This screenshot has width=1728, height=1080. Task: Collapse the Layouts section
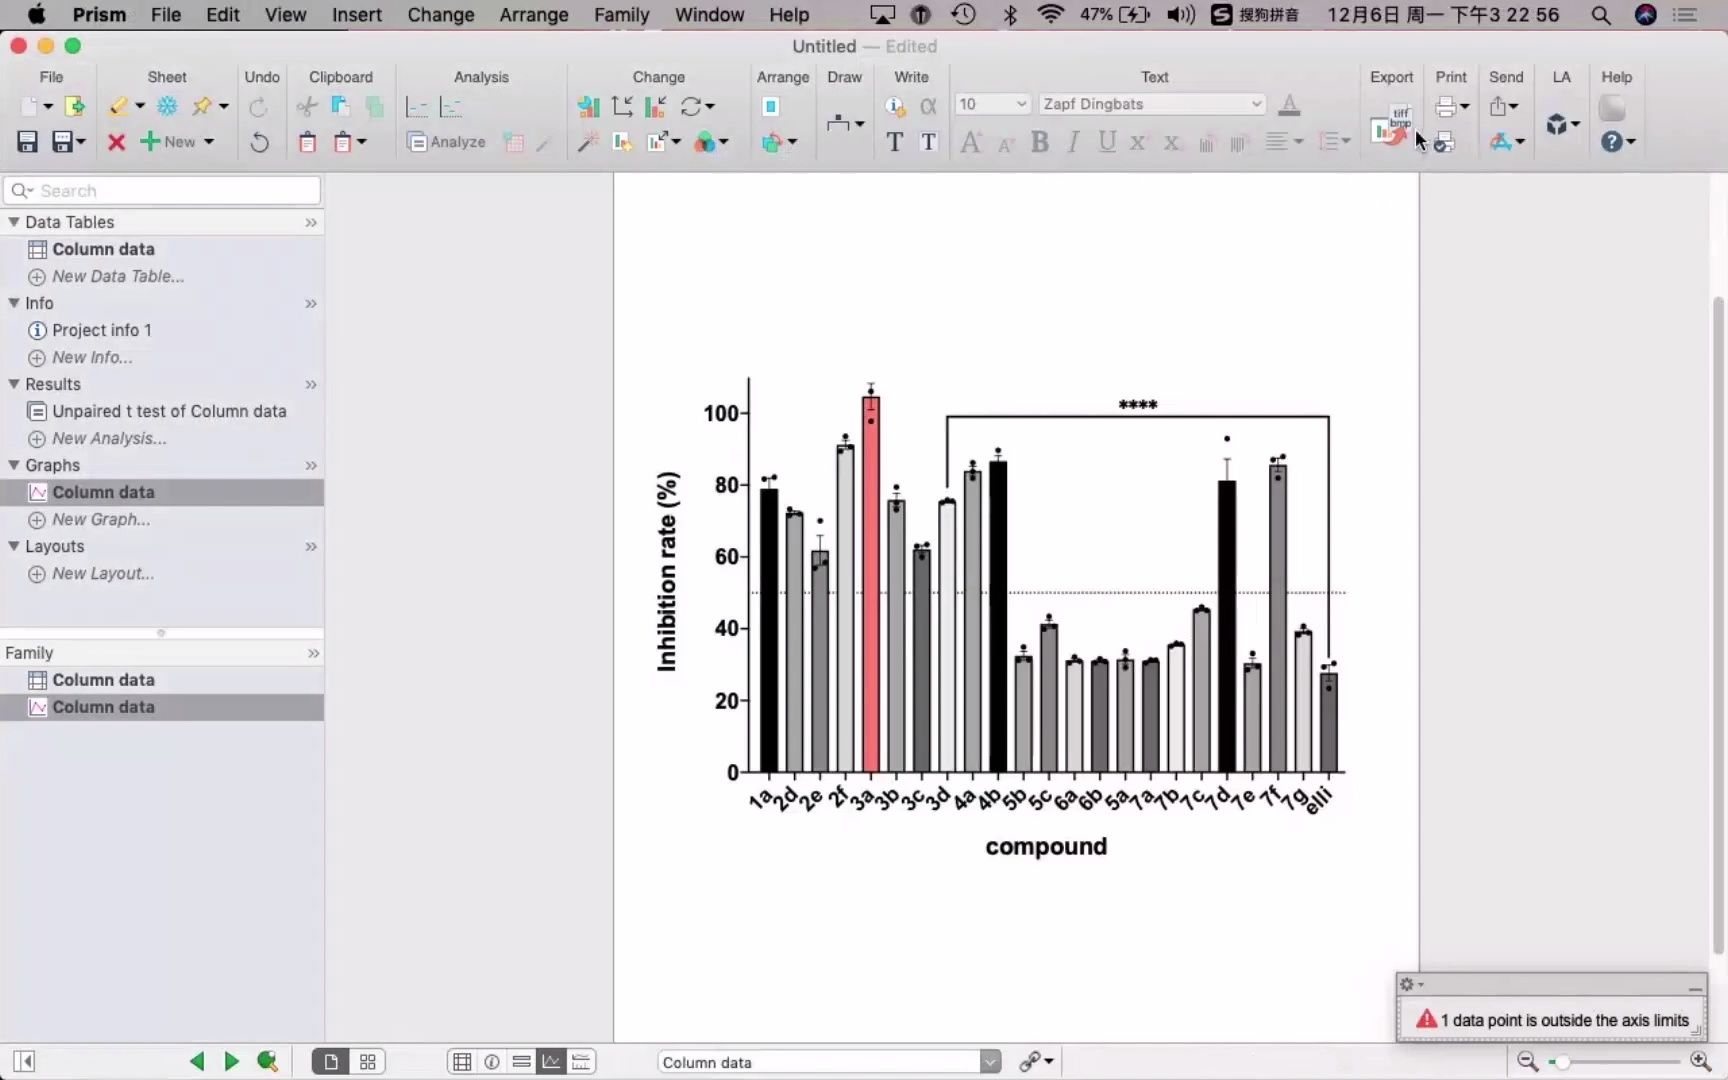point(14,546)
